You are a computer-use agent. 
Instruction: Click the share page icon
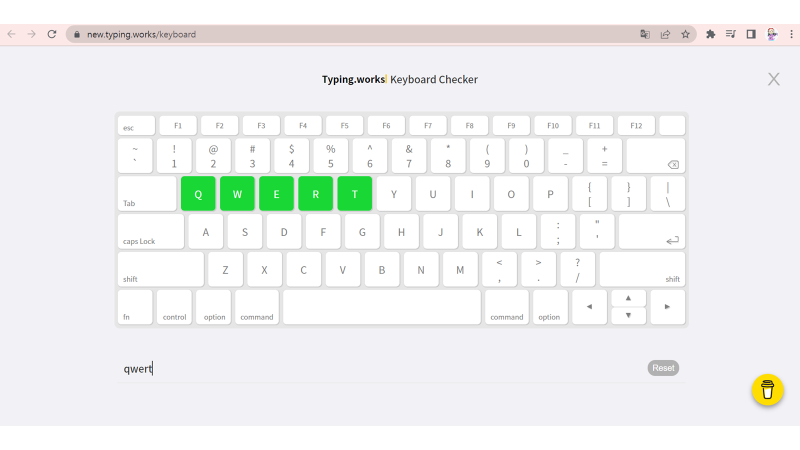point(665,34)
